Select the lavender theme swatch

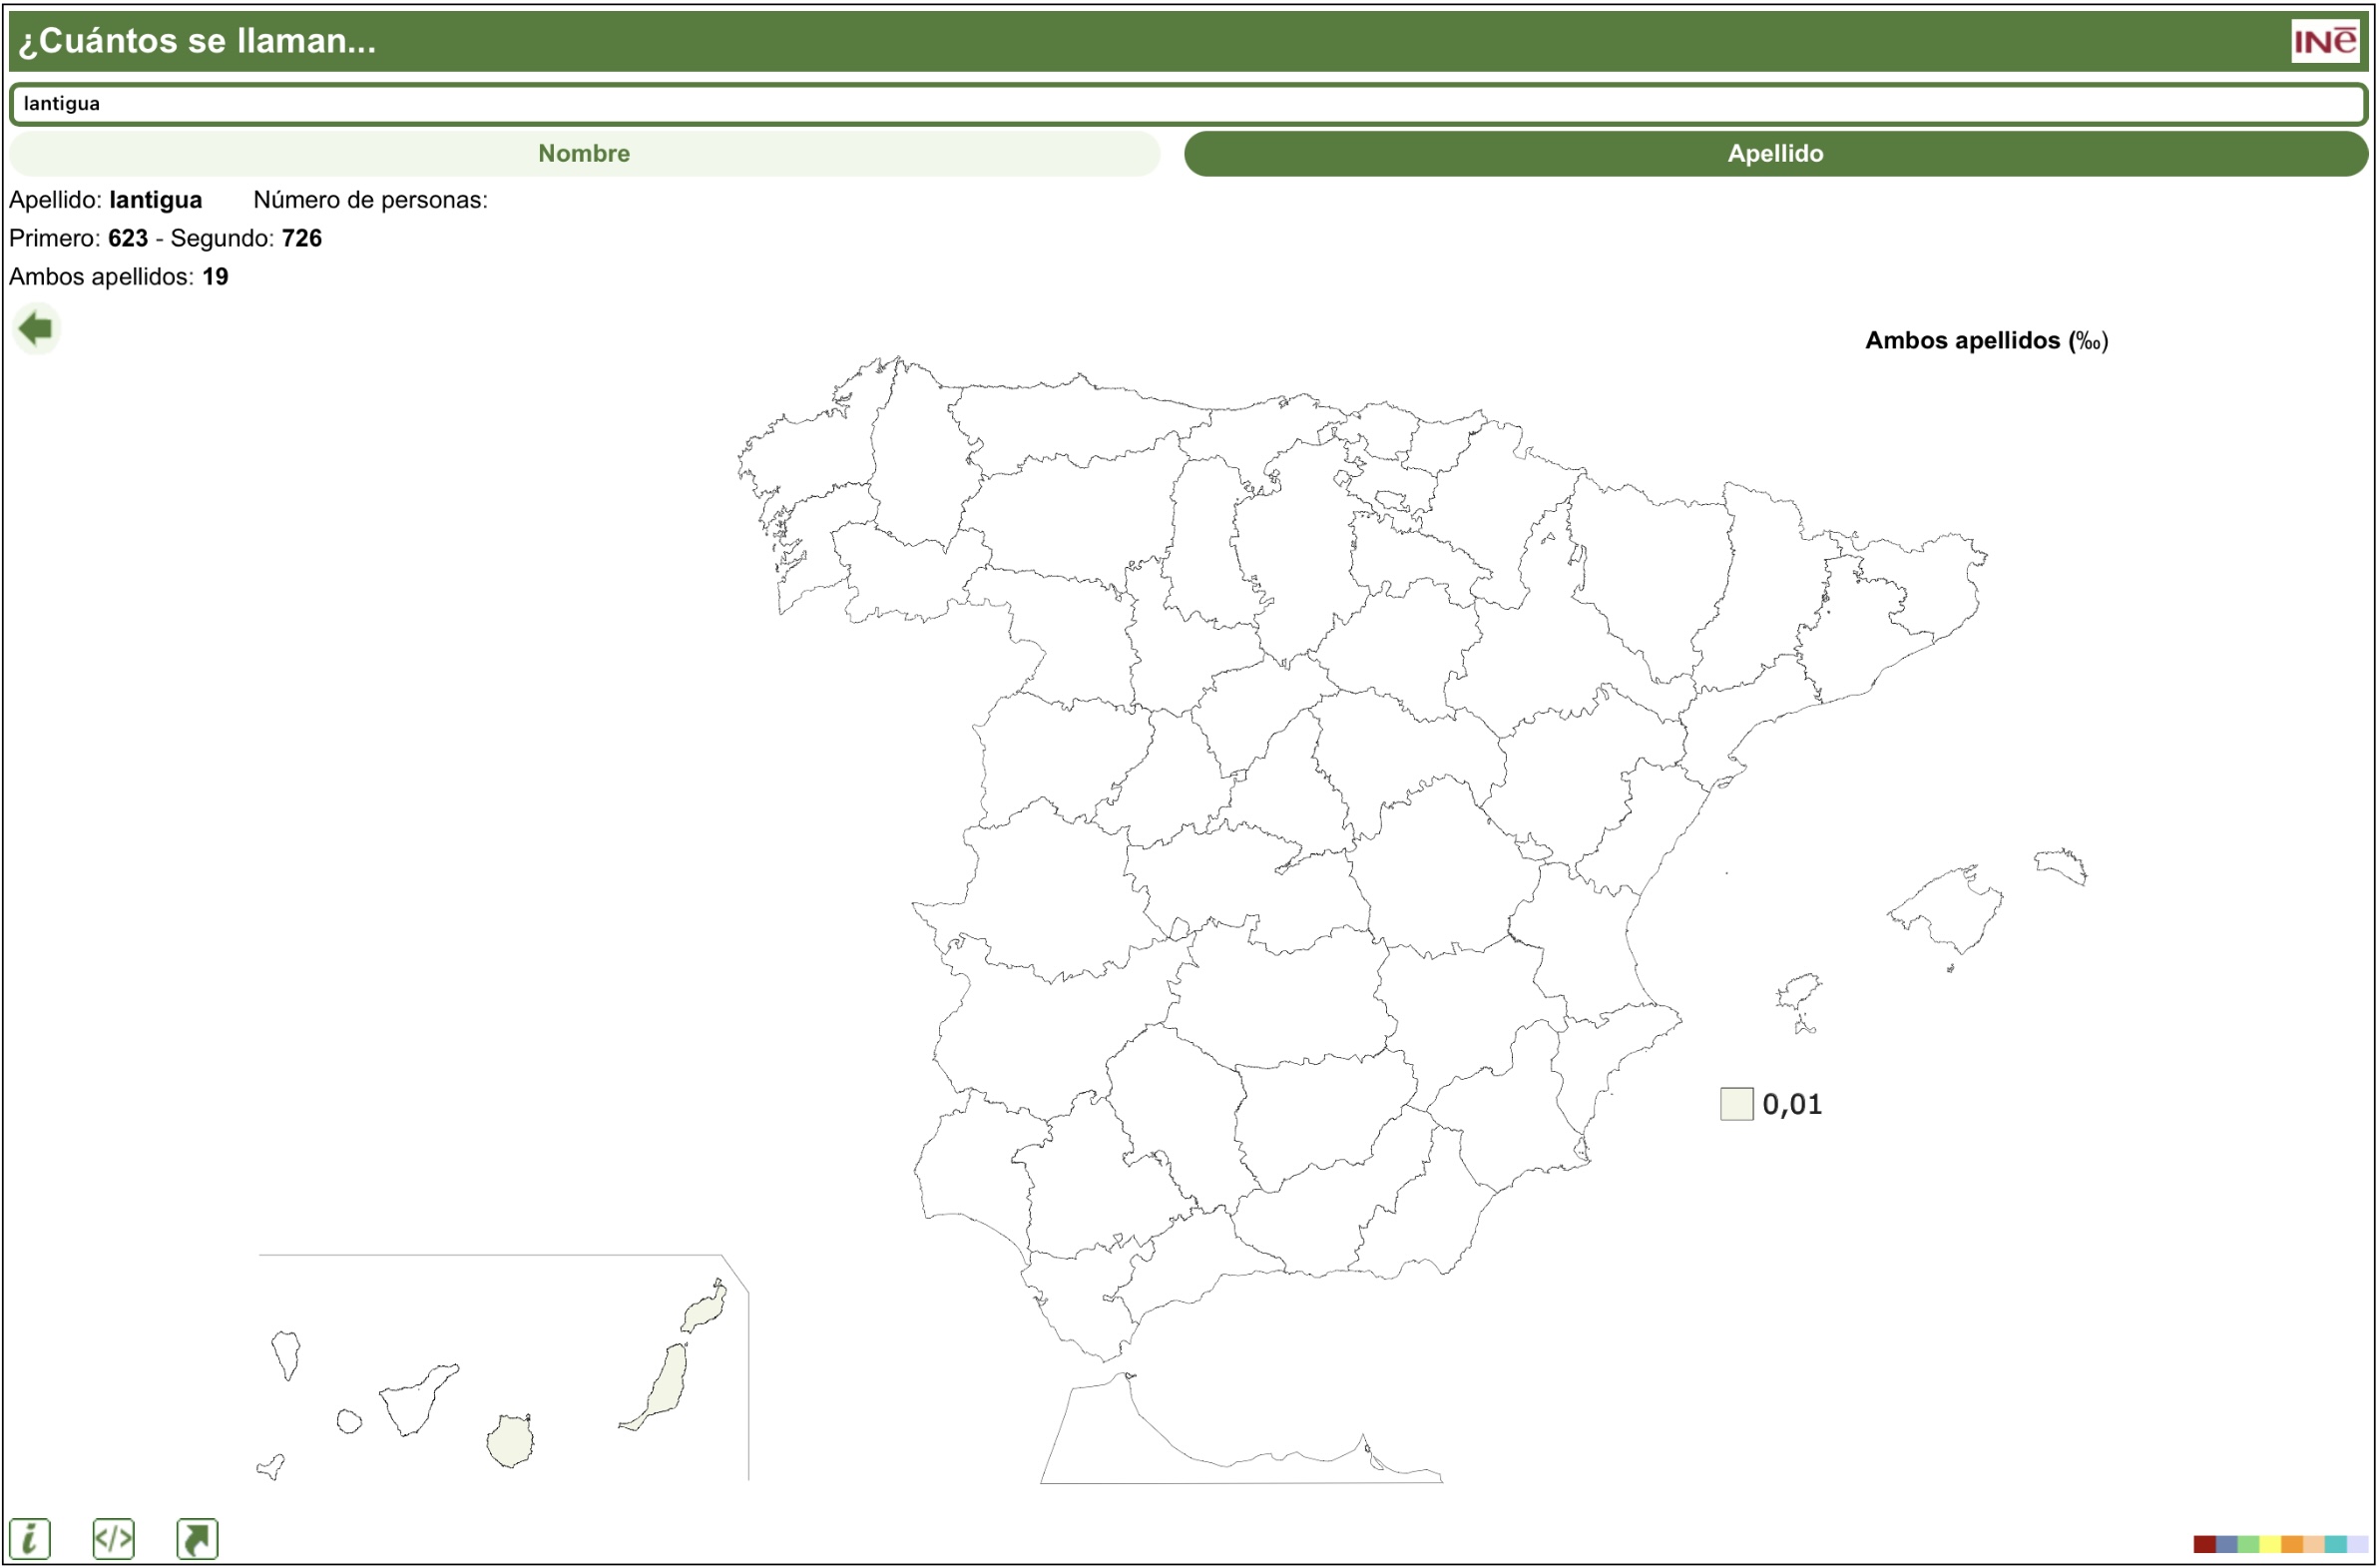[x=2358, y=1545]
